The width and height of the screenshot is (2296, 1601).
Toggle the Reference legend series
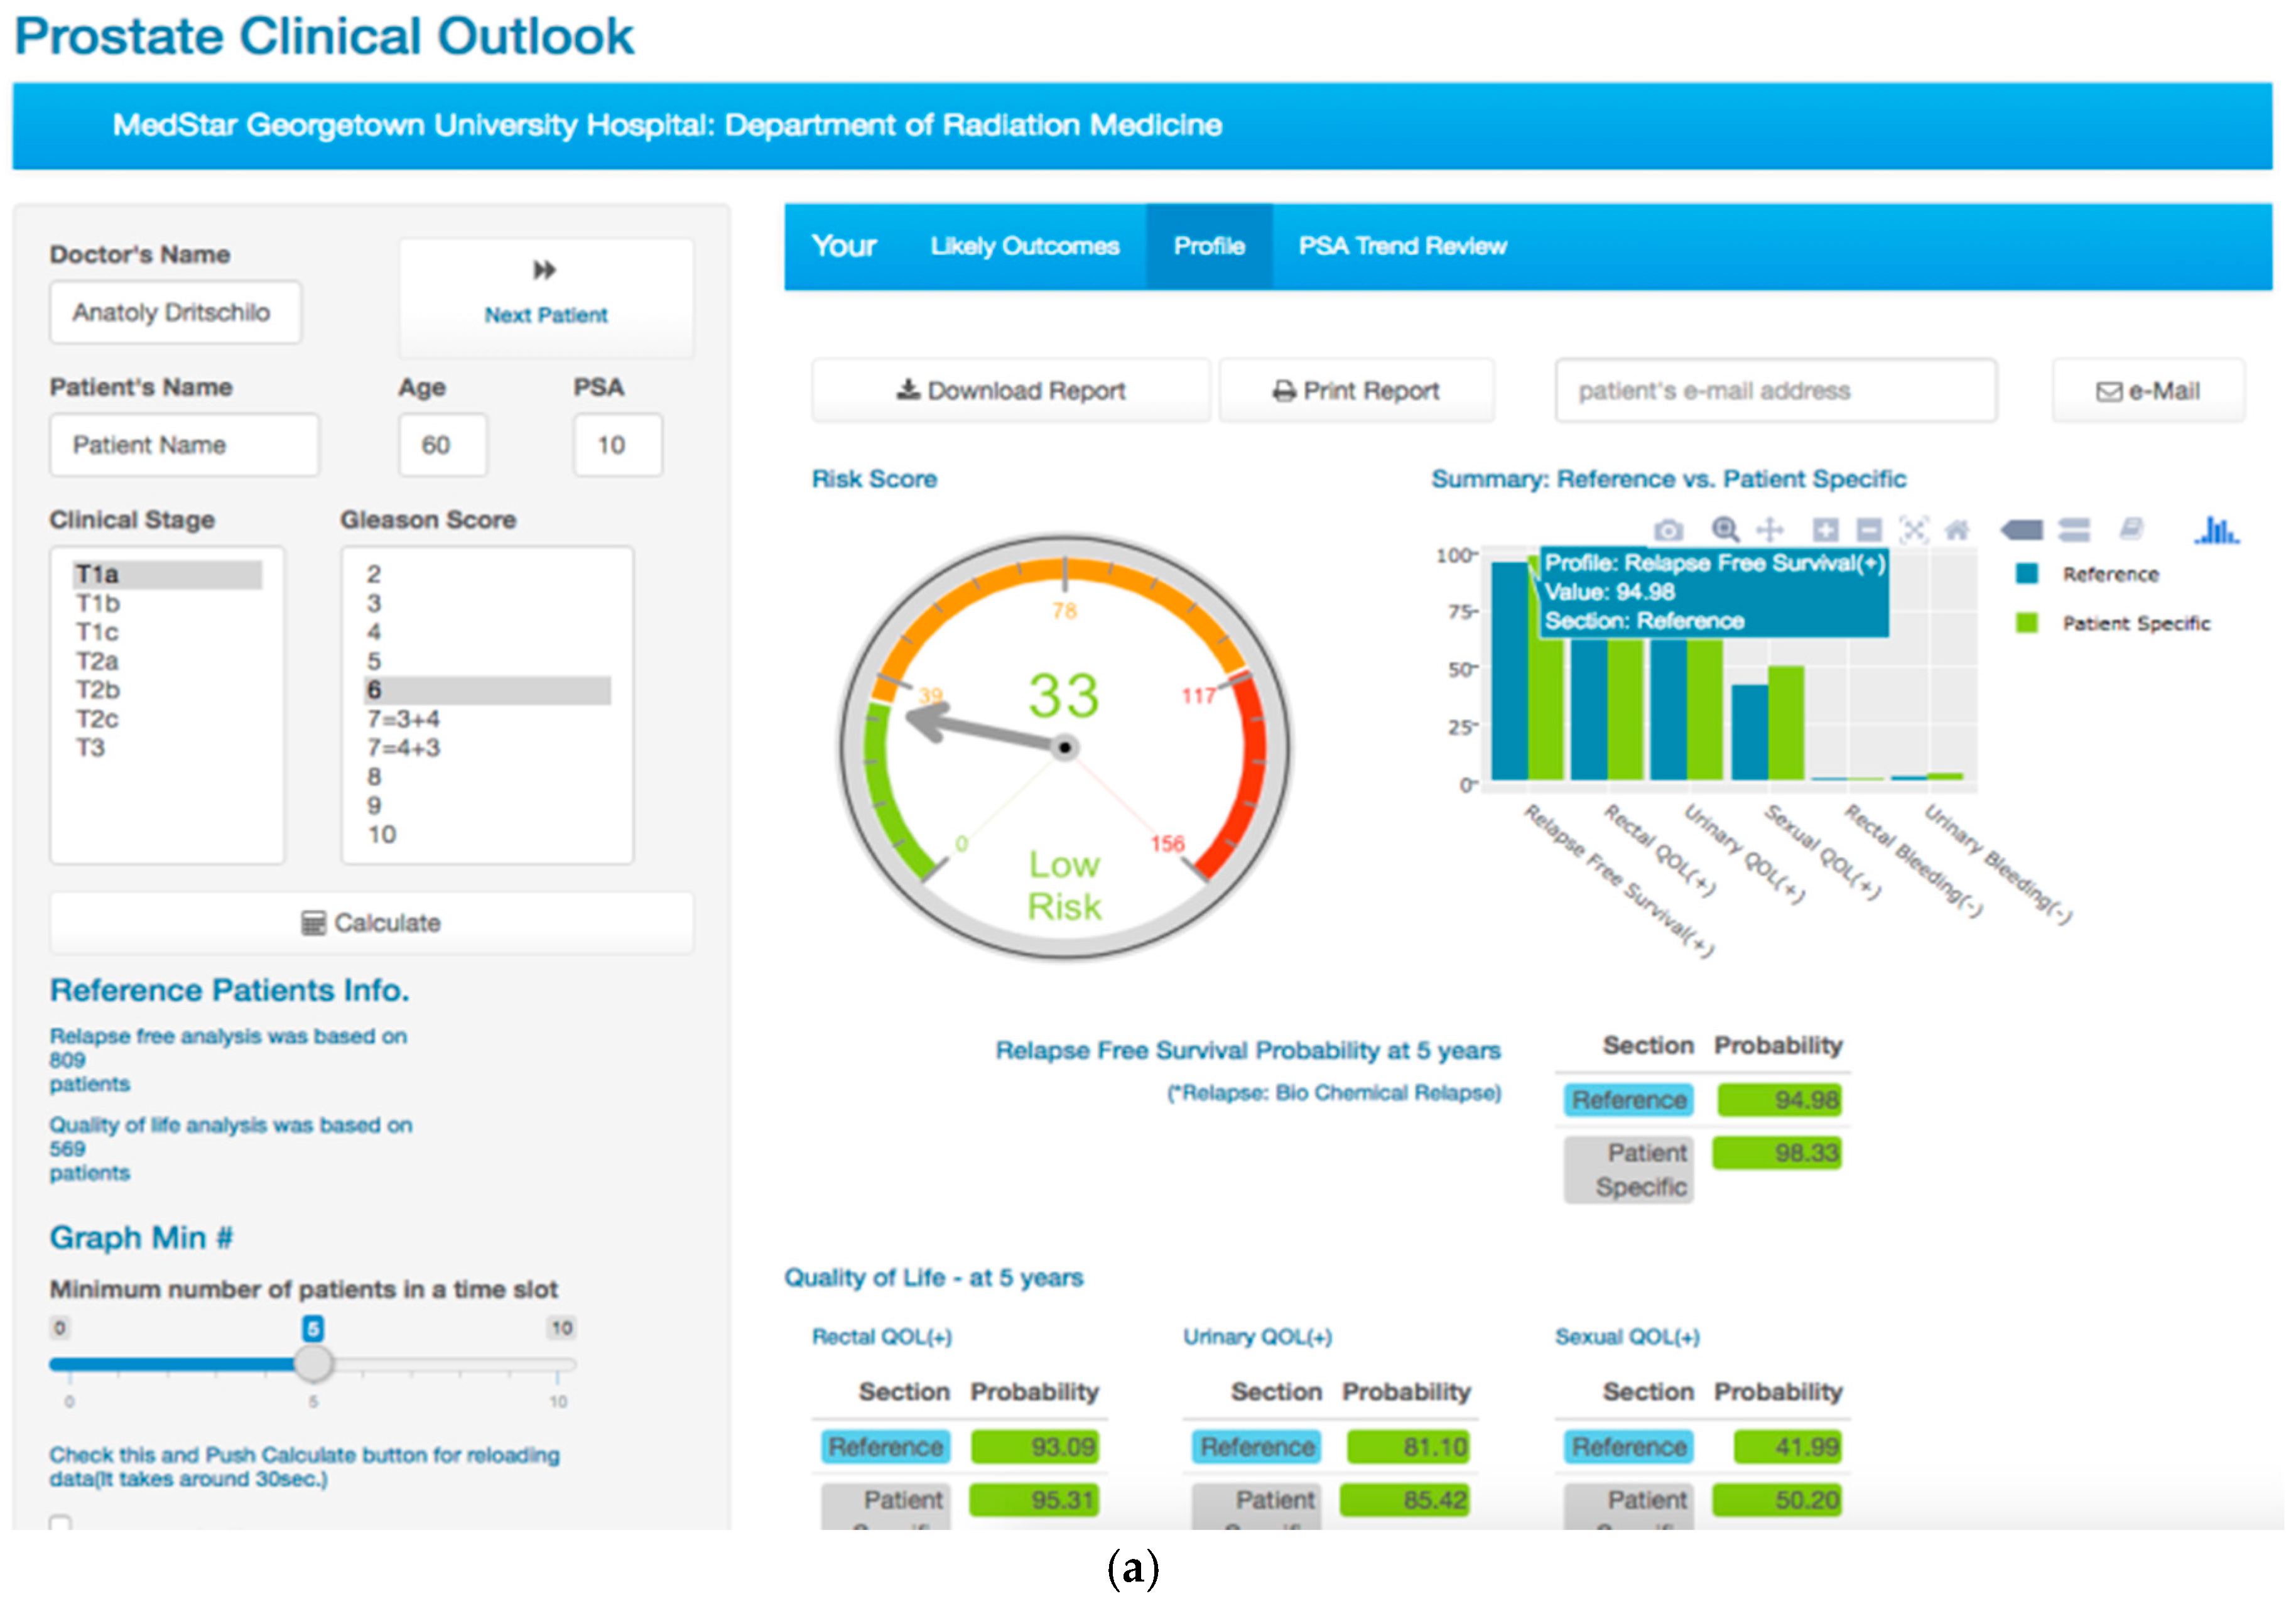click(x=2110, y=574)
